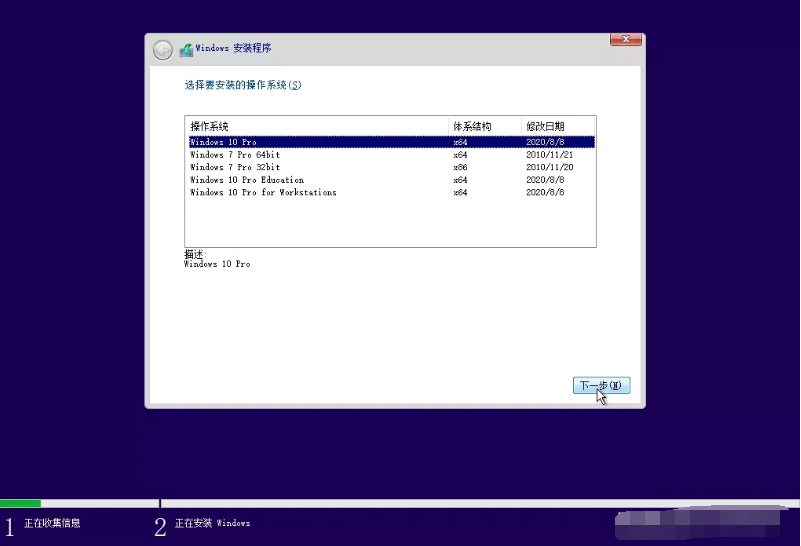The image size is (801, 546).
Task: Click the 修改日期 column header
Action: [558, 126]
